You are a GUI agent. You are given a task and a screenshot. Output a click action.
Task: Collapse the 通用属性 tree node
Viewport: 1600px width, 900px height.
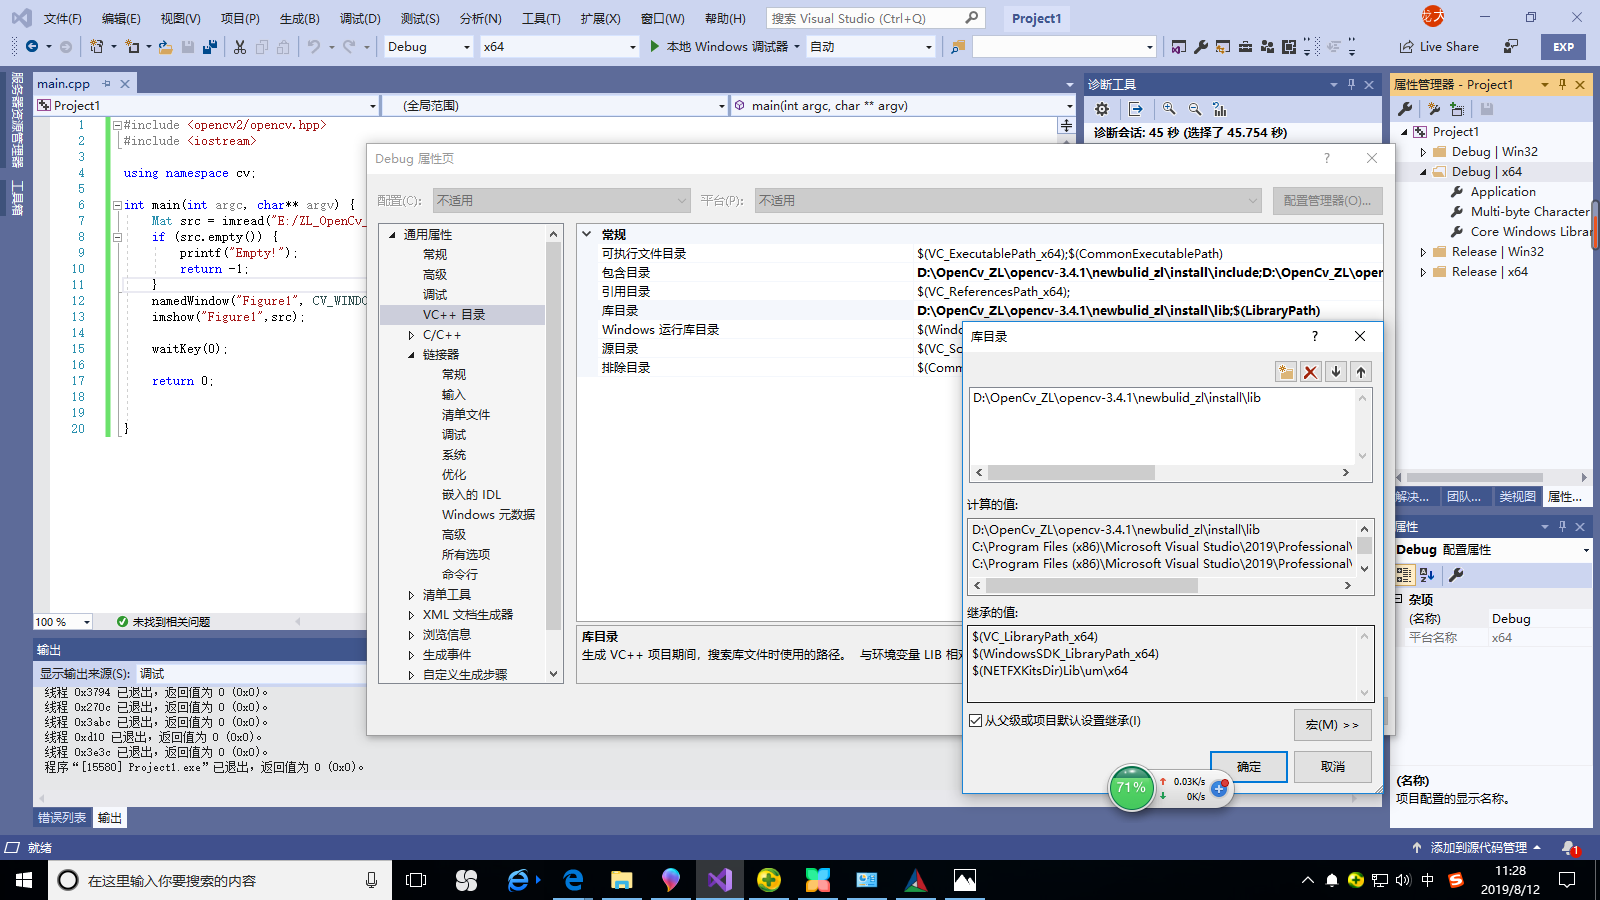tap(393, 235)
